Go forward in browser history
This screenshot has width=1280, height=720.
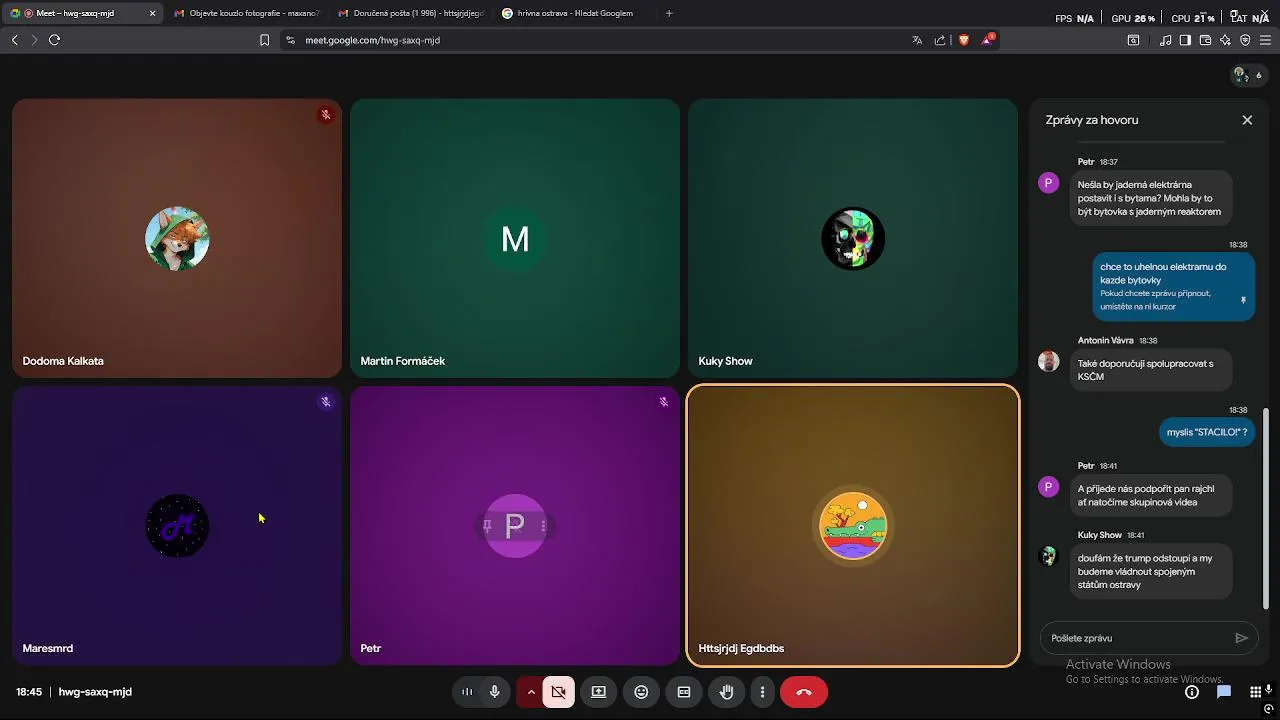pos(34,40)
